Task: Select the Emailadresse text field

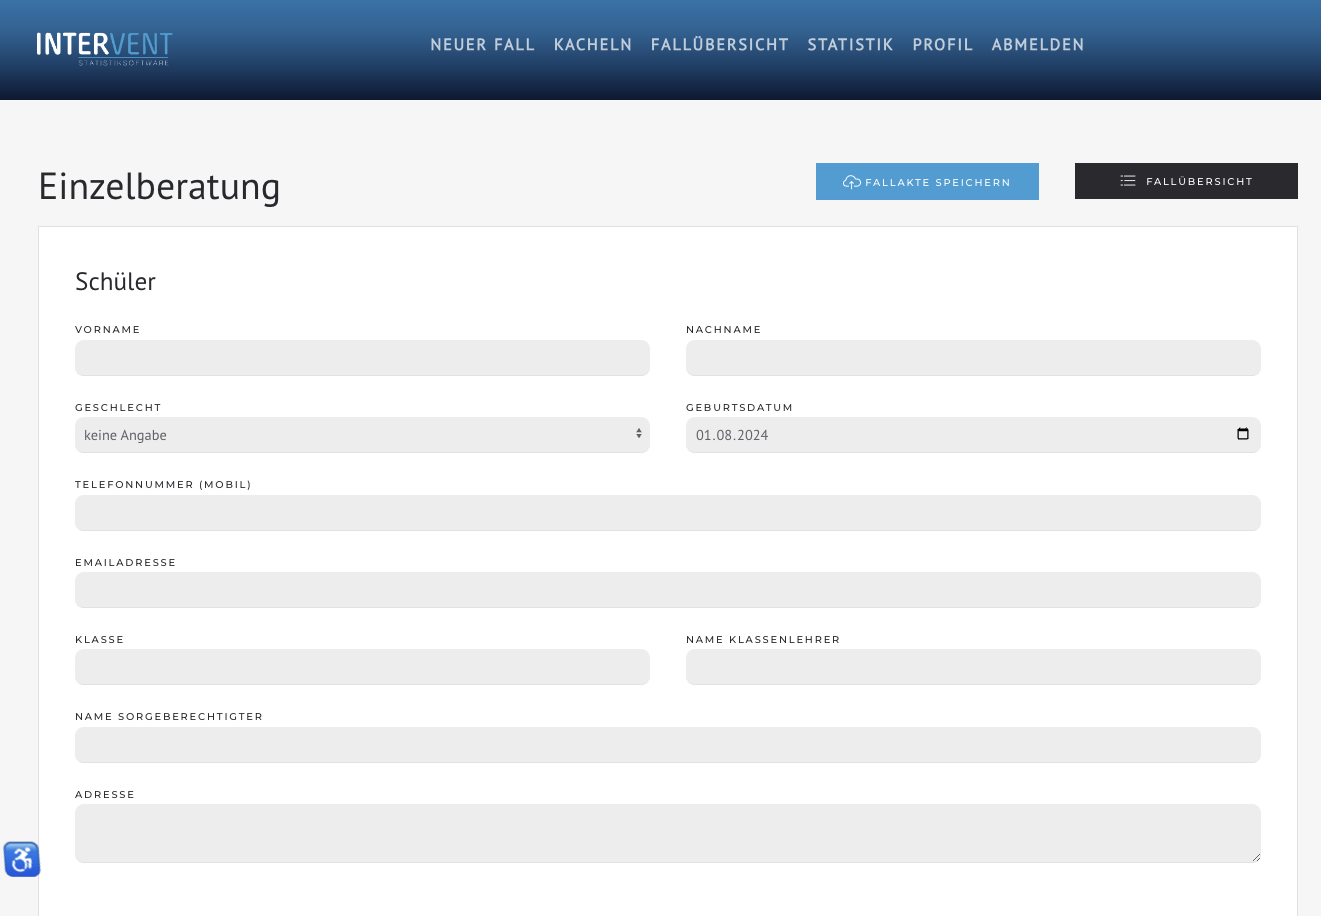Action: [x=667, y=590]
